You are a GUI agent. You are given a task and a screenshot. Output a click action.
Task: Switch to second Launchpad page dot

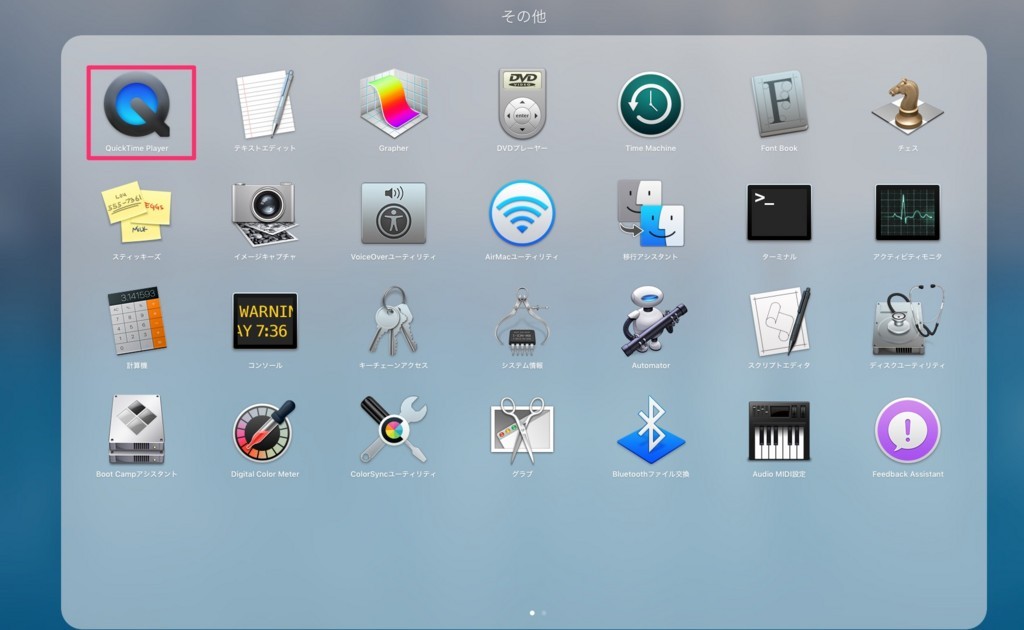[x=544, y=613]
